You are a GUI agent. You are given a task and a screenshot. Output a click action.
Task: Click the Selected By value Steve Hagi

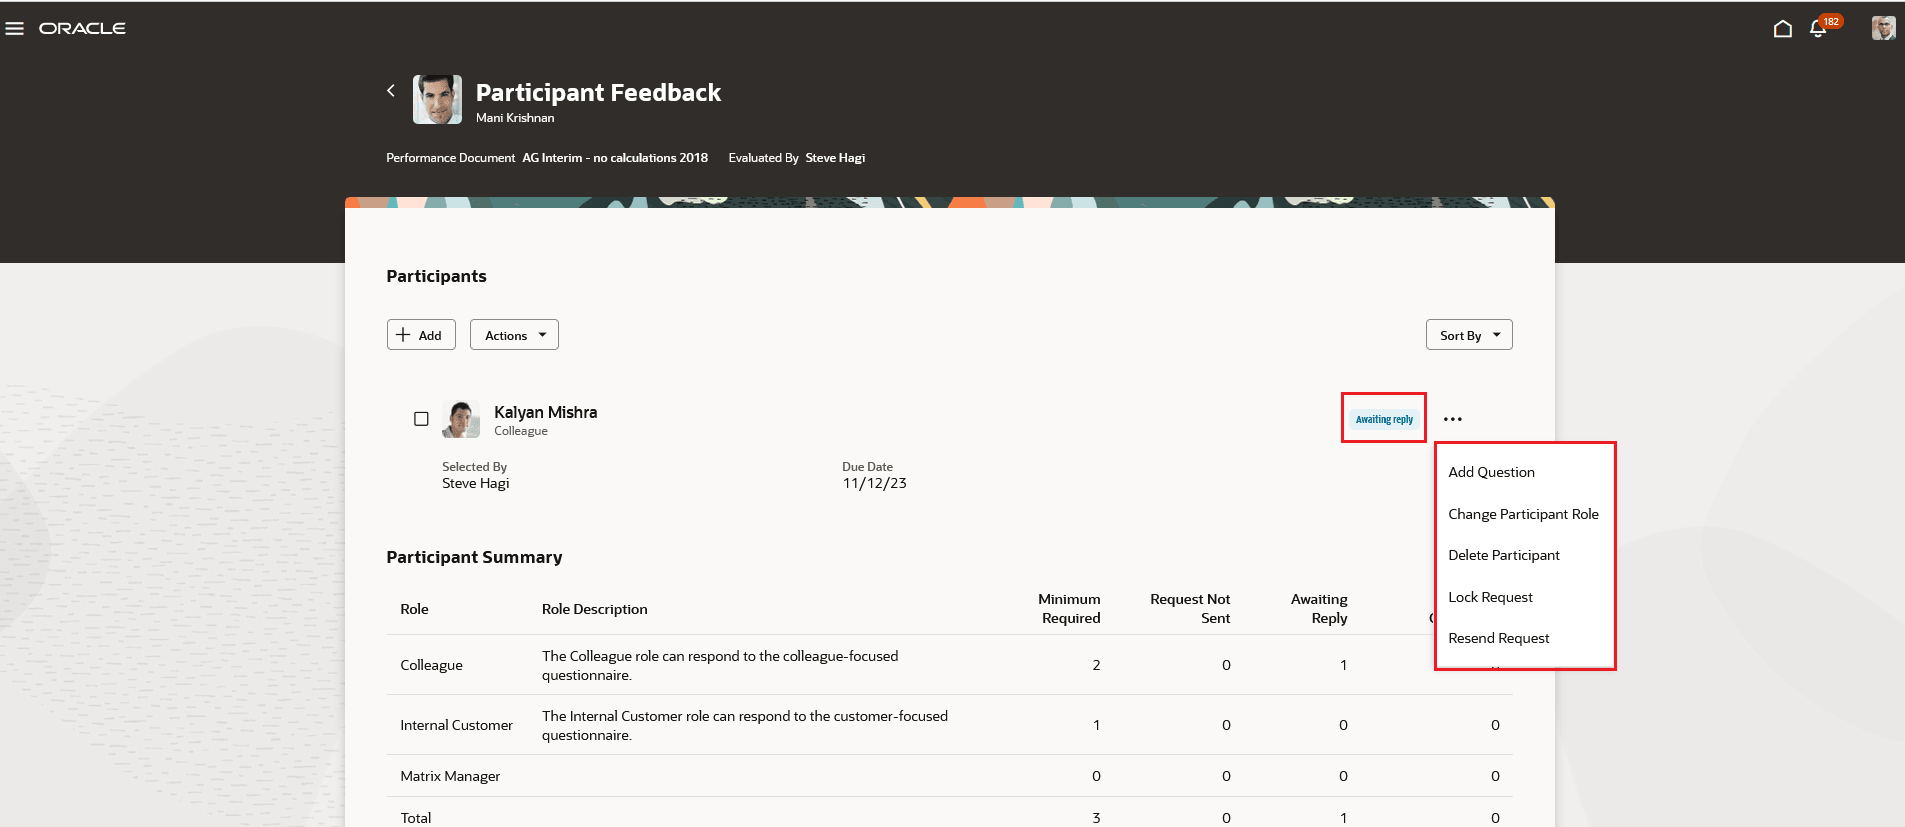[x=476, y=483]
